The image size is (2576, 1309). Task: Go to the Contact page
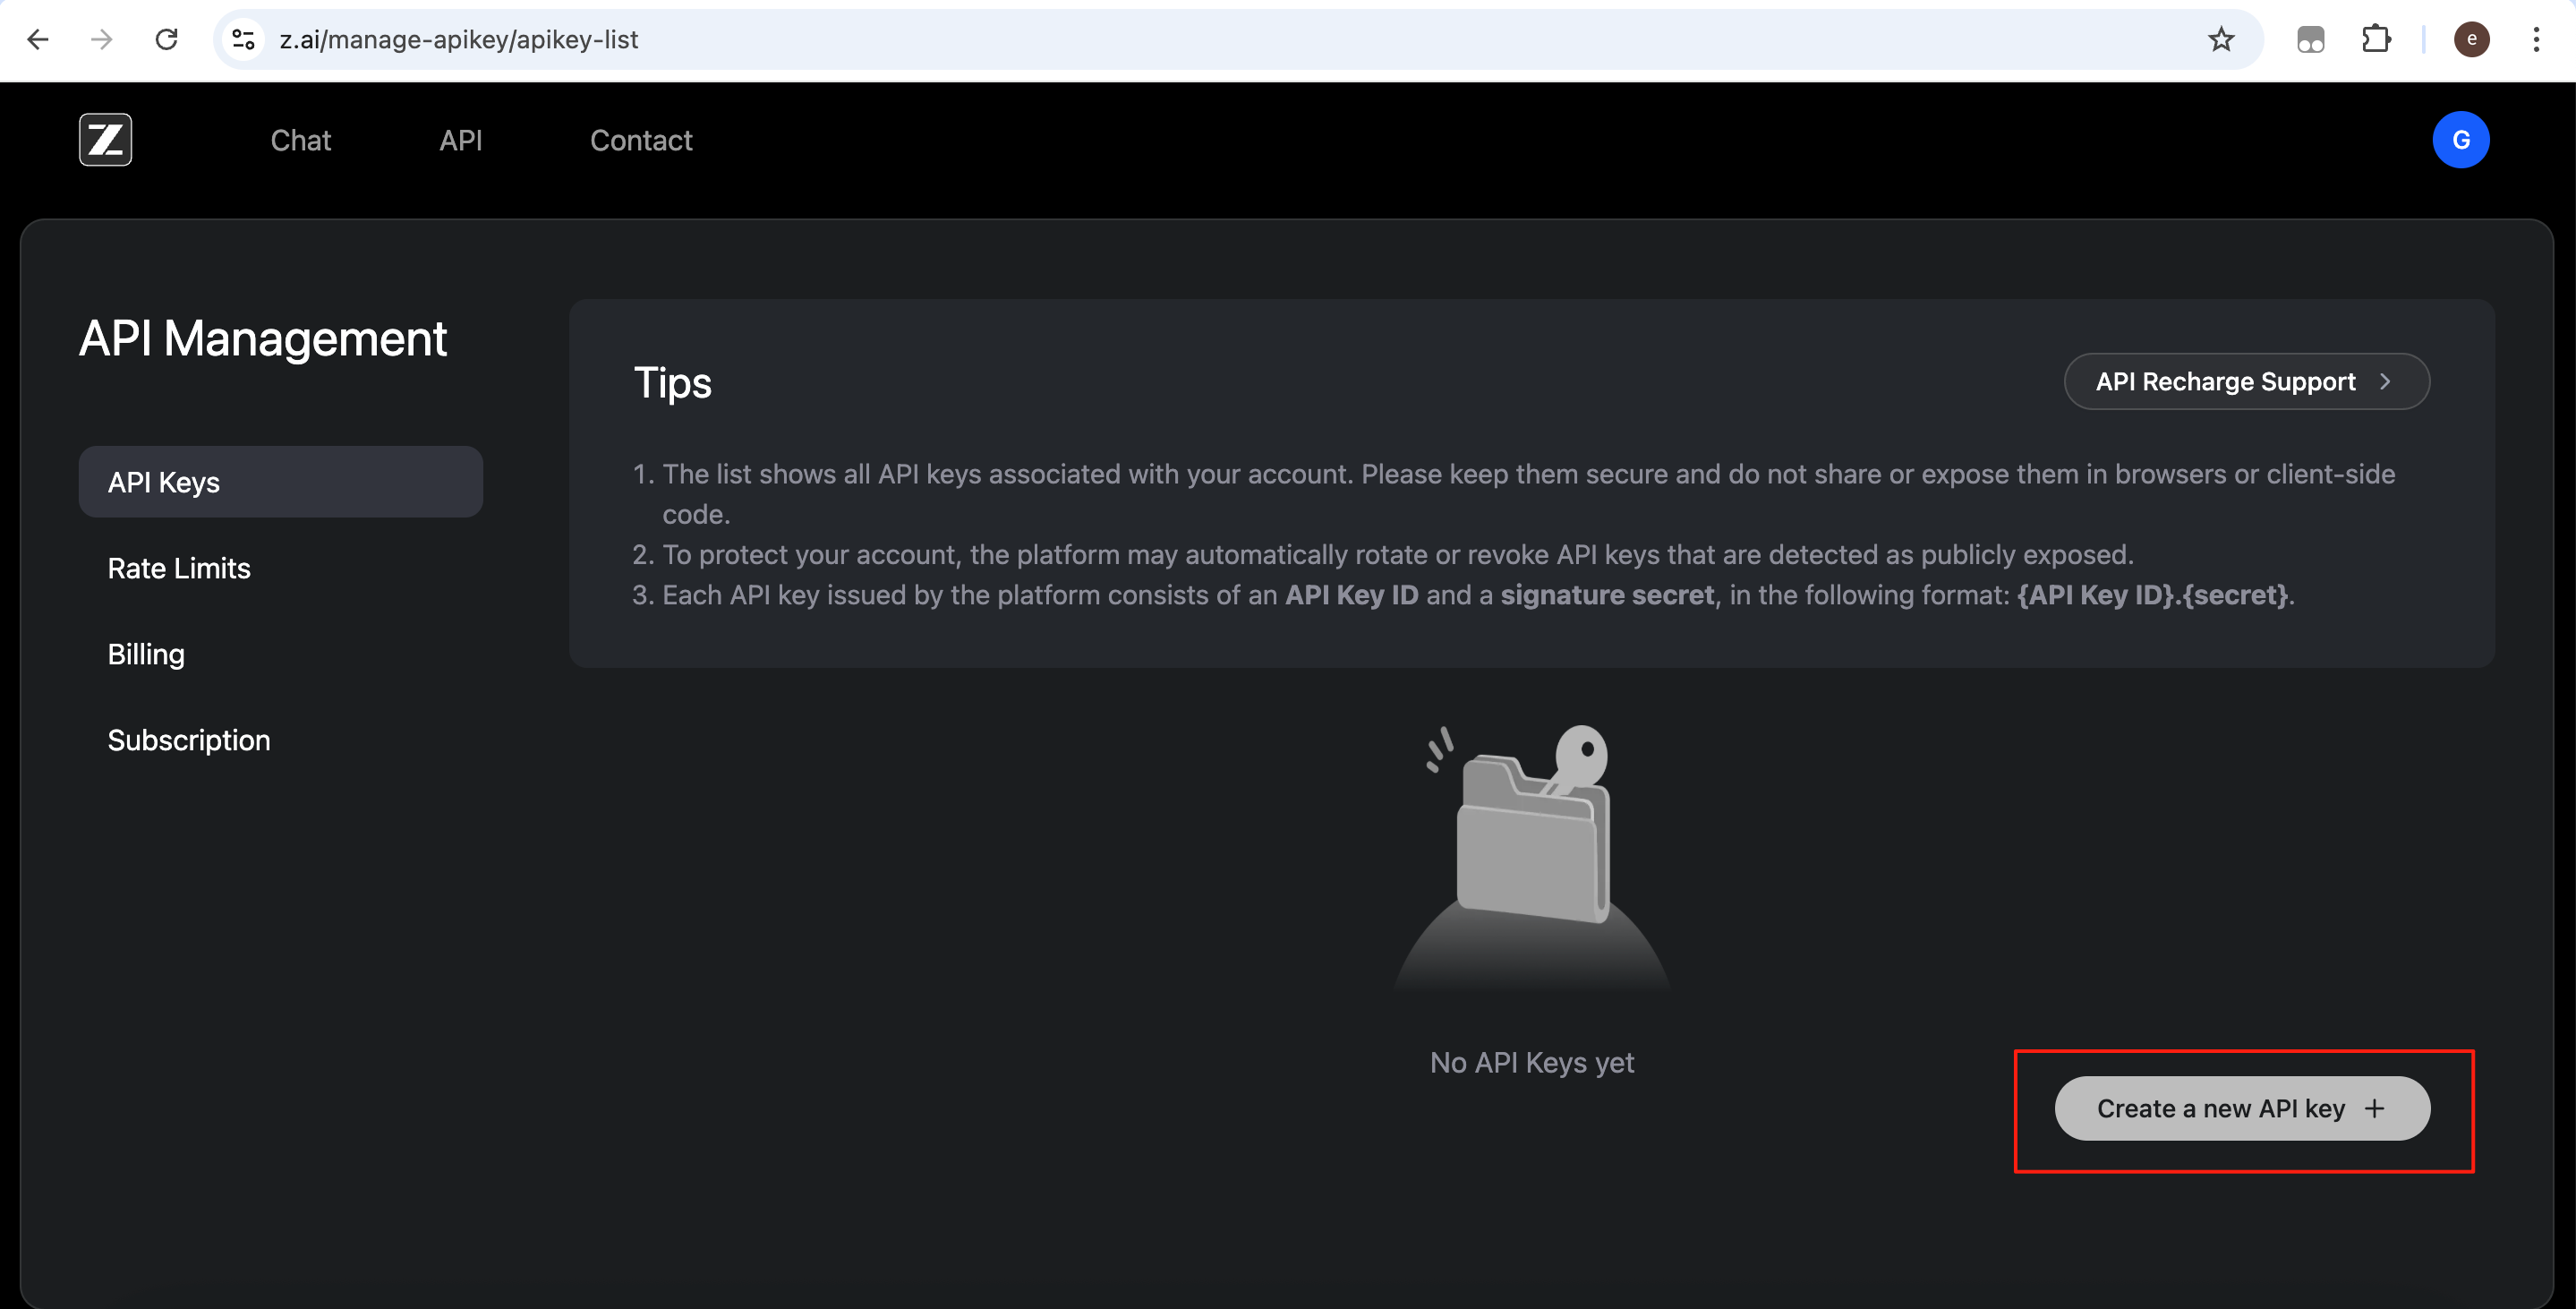tap(641, 140)
